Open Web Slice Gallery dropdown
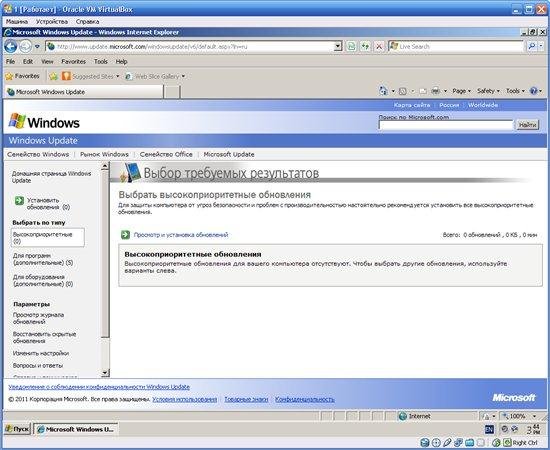 155,76
